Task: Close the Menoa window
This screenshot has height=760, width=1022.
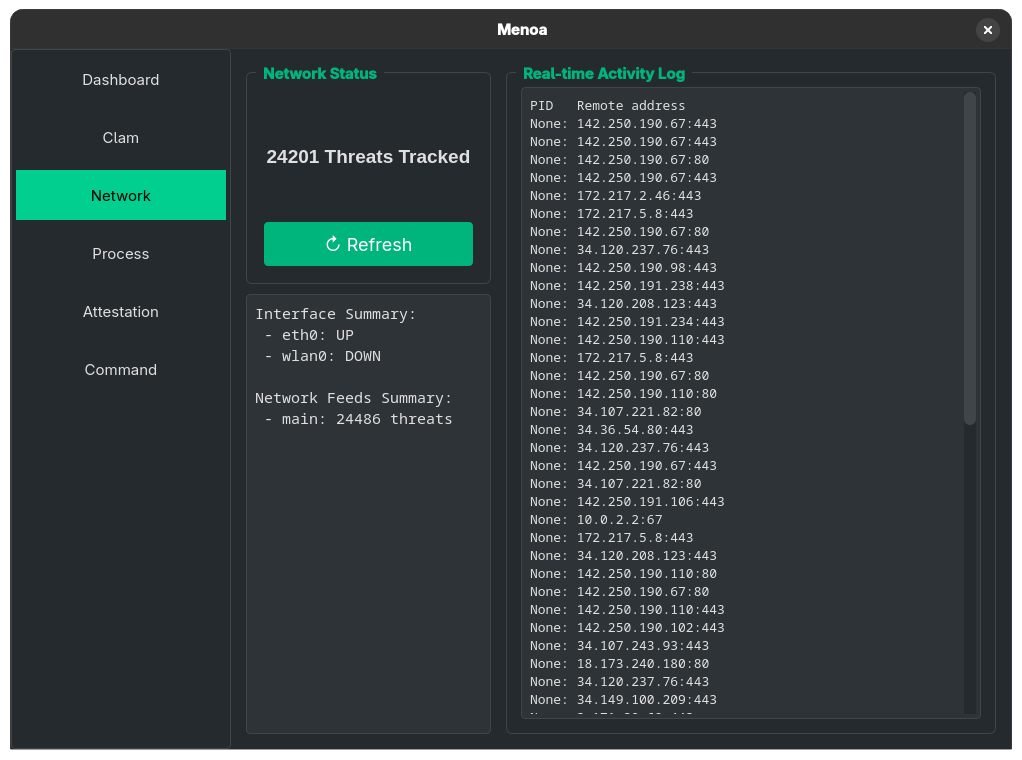Action: click(987, 30)
